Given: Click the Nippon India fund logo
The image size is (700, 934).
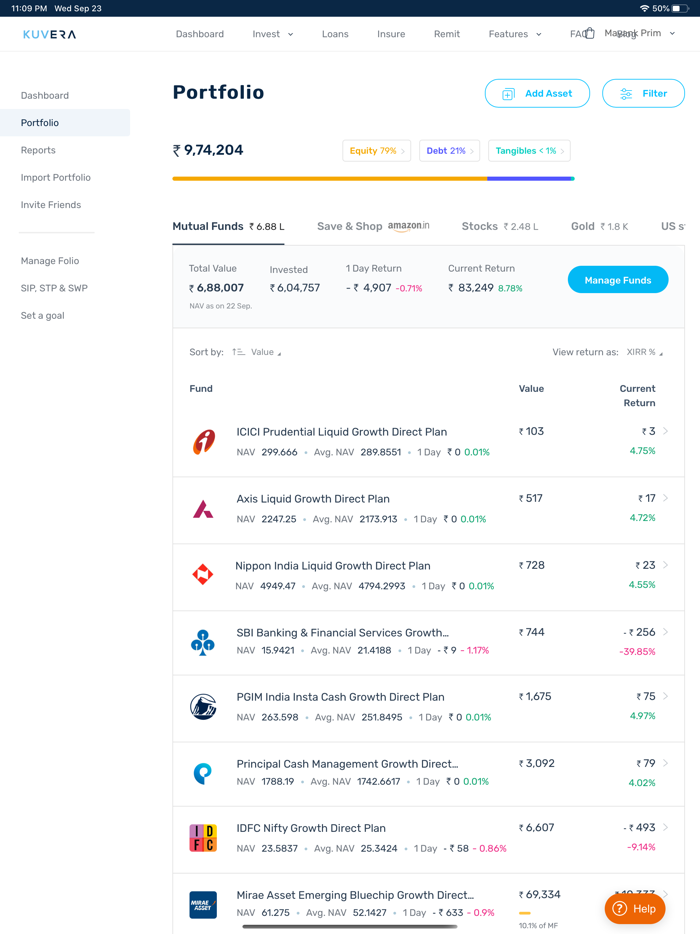Looking at the screenshot, I should pos(203,574).
